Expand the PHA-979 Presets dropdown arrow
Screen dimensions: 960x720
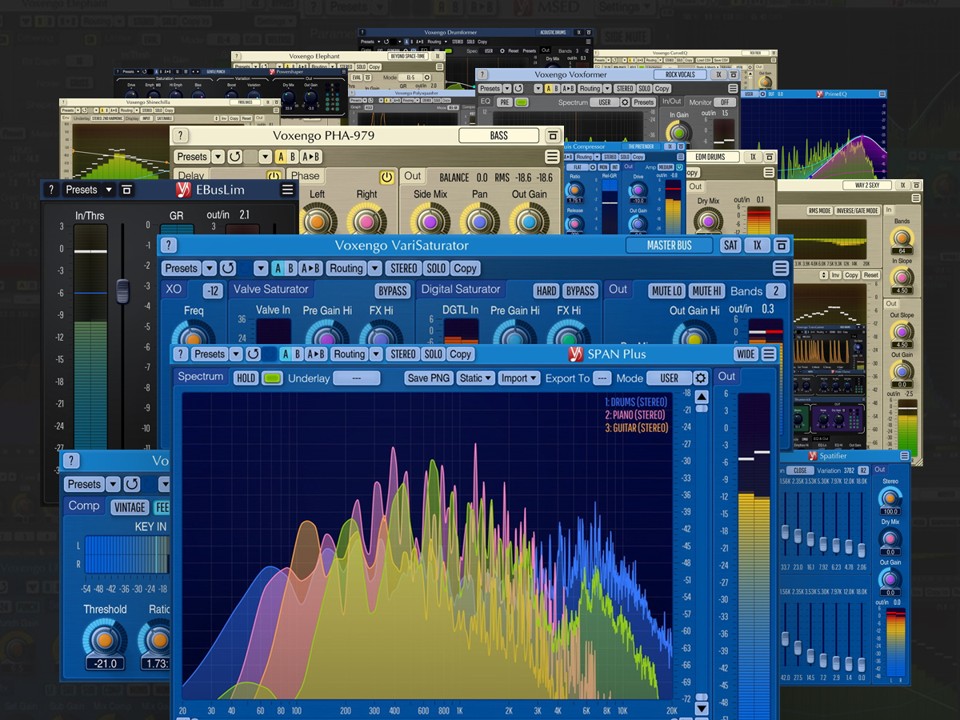(217, 157)
